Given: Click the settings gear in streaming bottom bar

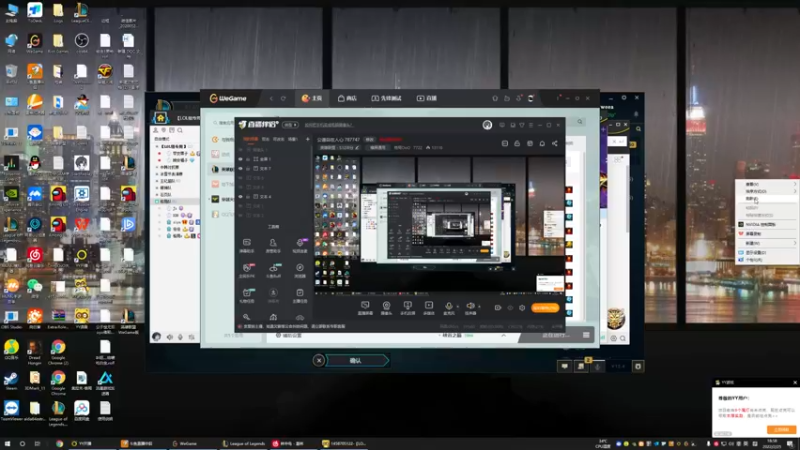Looking at the screenshot, I should pyautogui.click(x=522, y=308).
